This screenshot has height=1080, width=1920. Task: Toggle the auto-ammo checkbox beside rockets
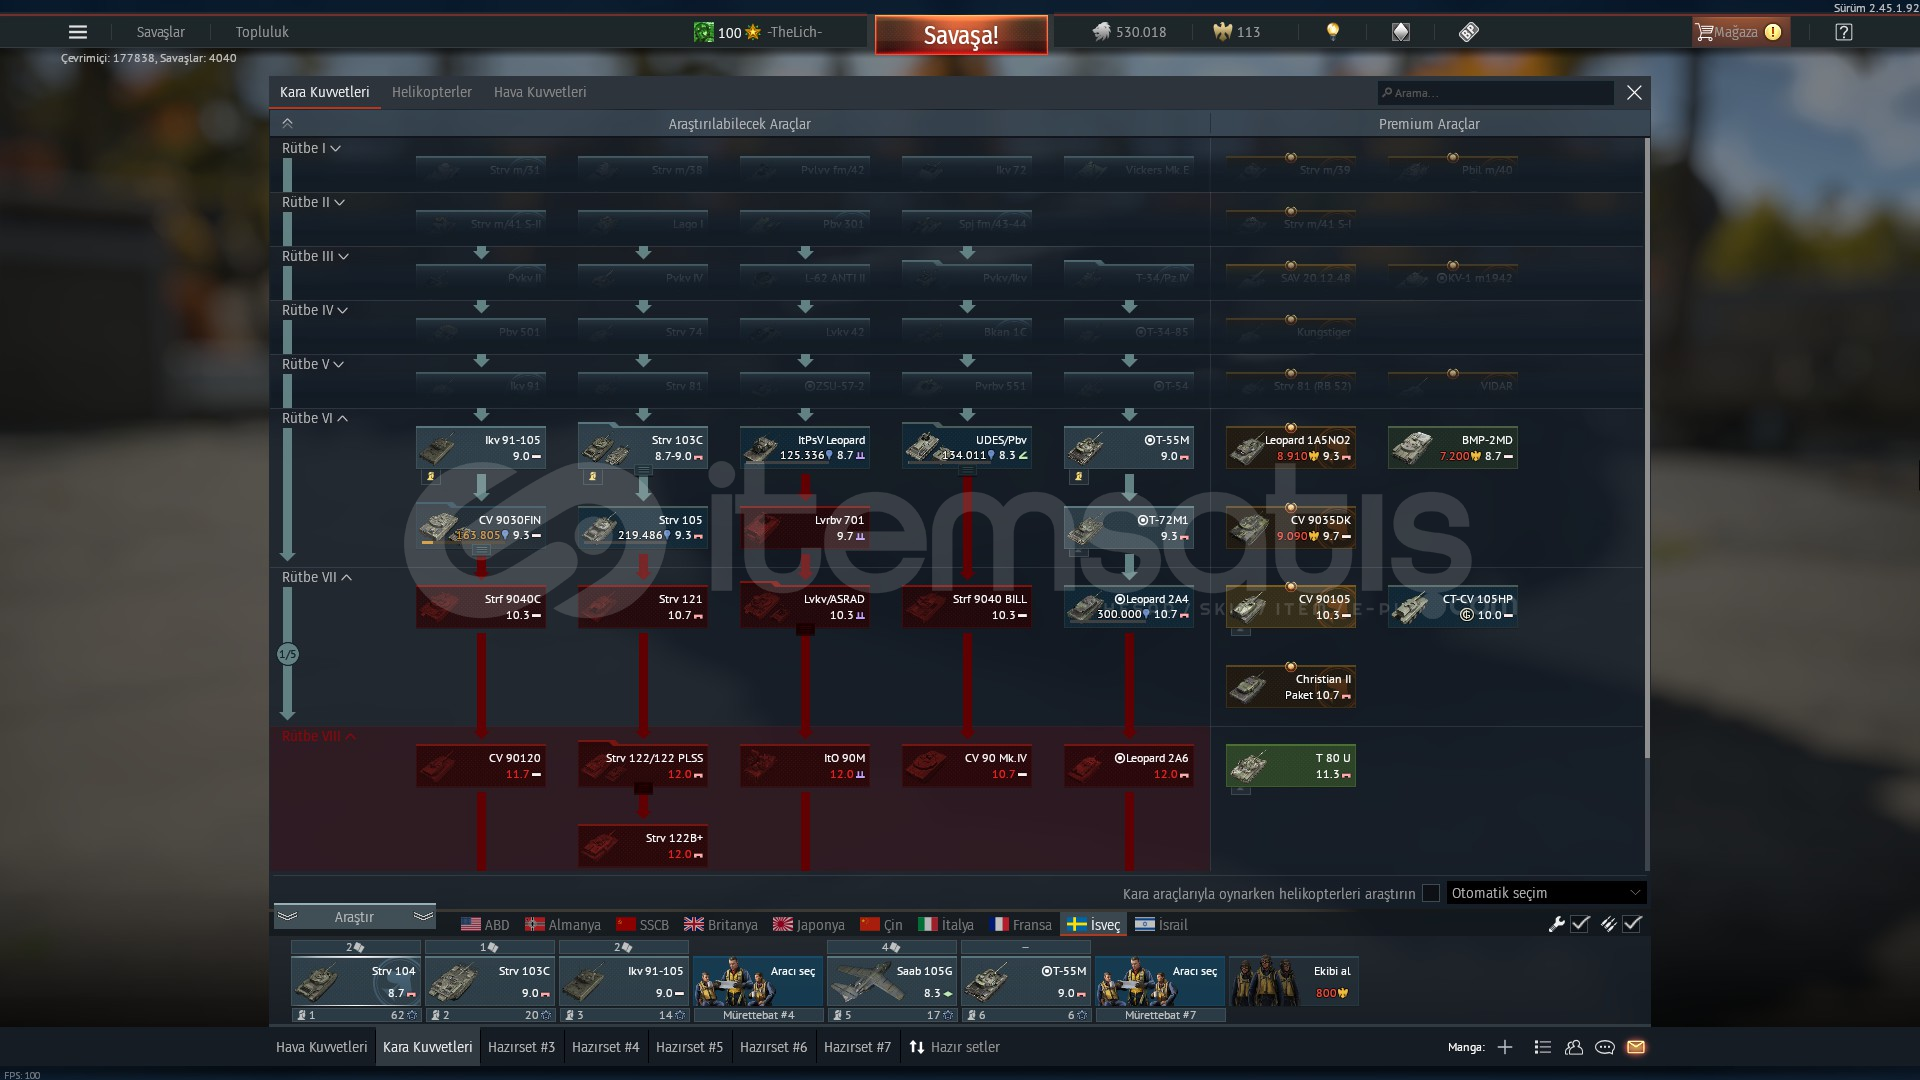coord(1632,924)
